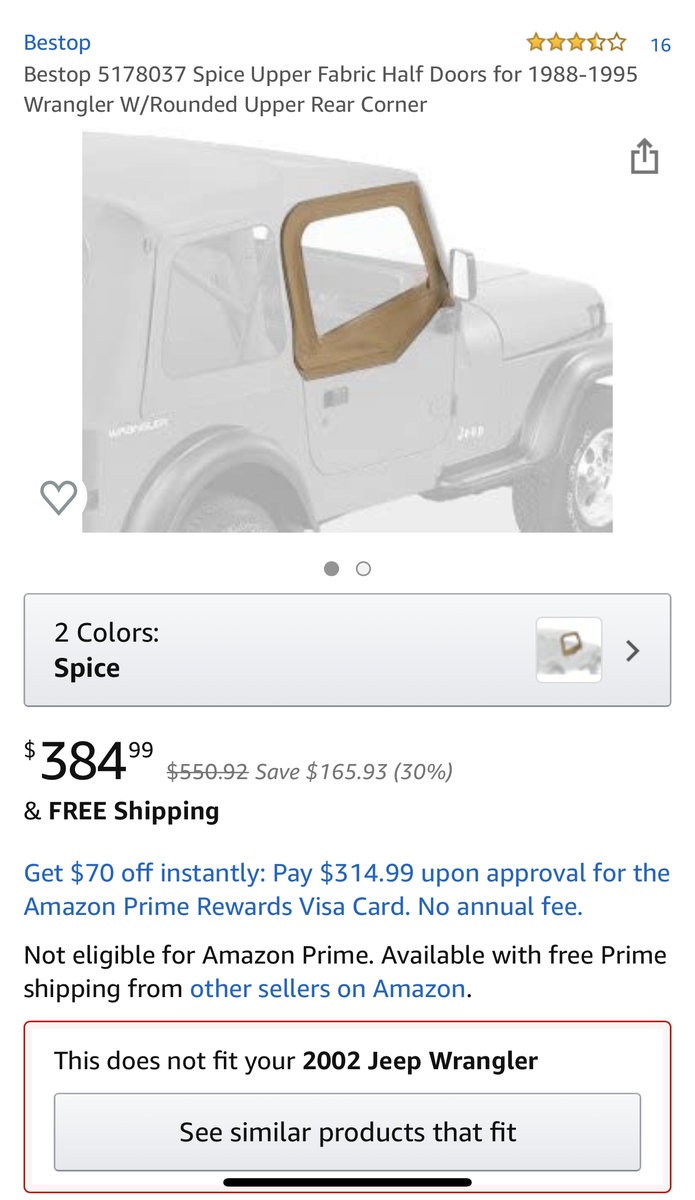Follow the 'other sellers on Amazon' link
This screenshot has height=1200, width=695.
(x=328, y=989)
